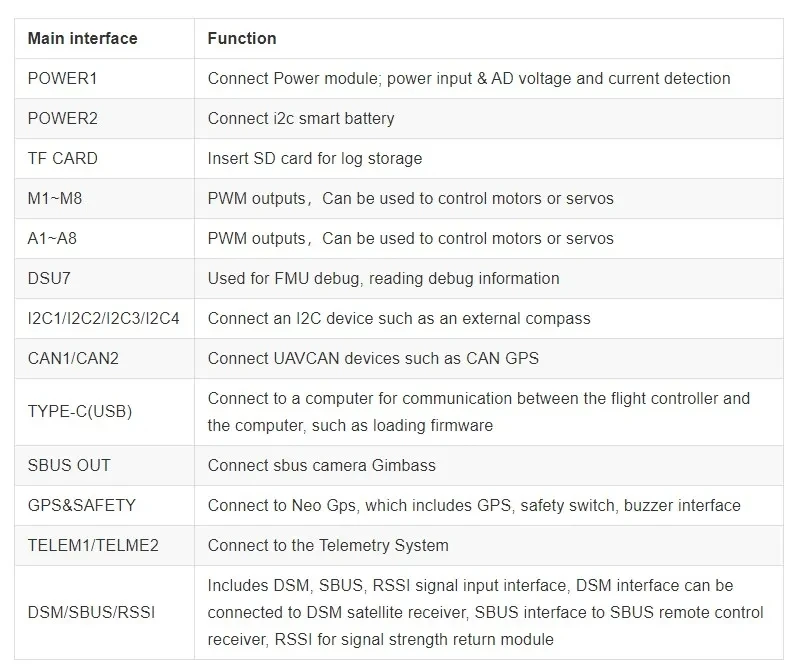Click the TELEM1/TELME2 interface cell

point(93,545)
